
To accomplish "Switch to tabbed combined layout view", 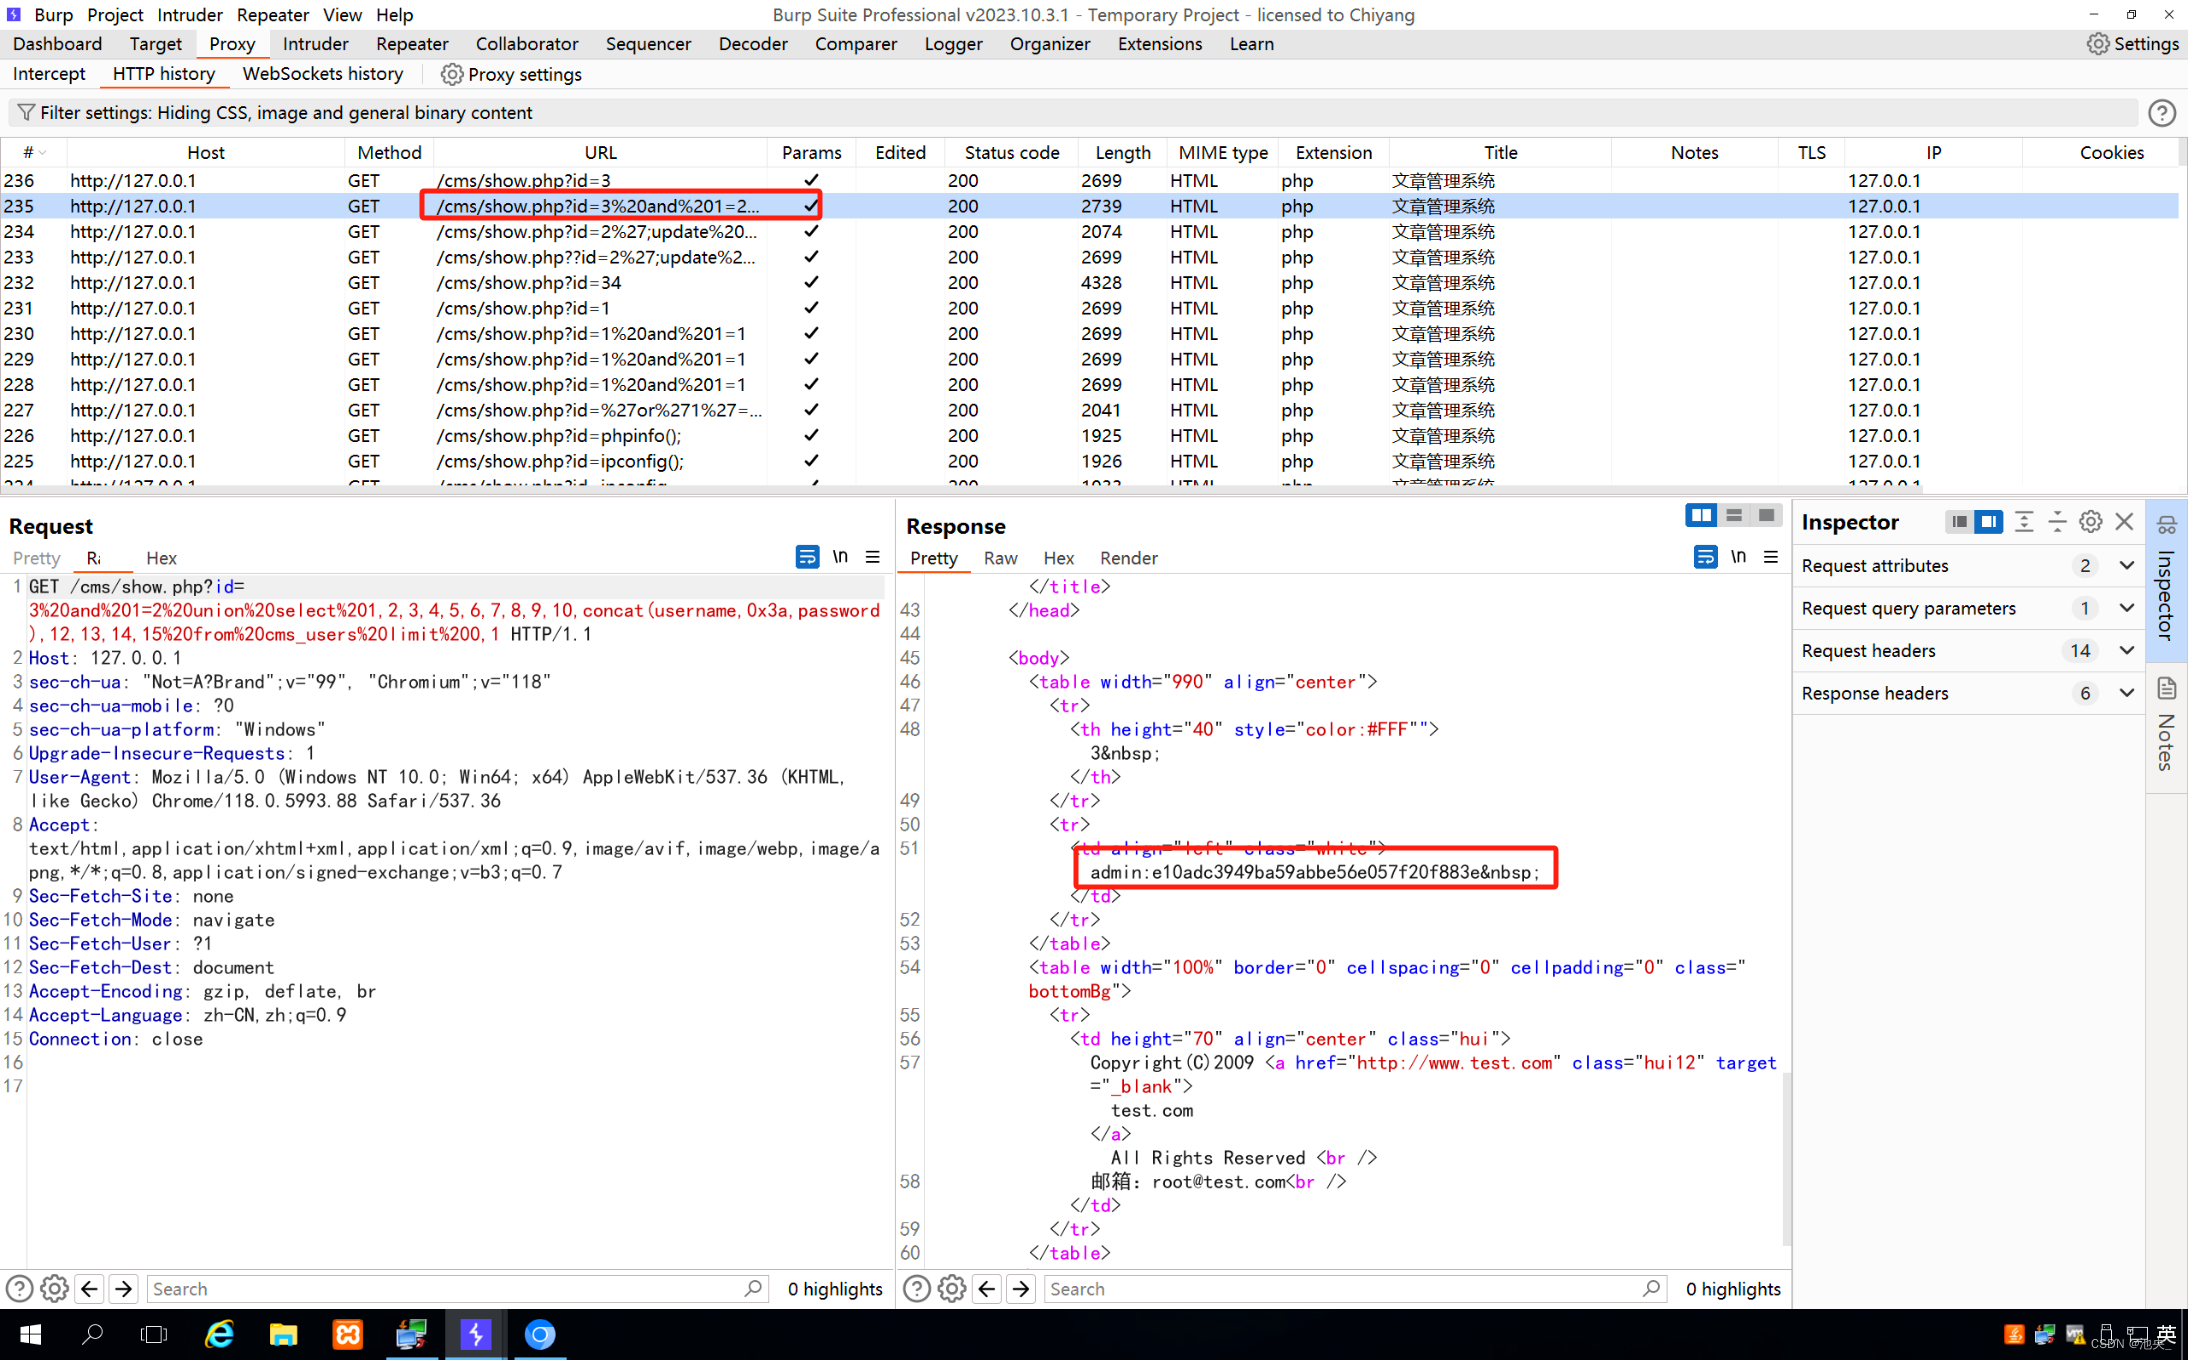I will (1767, 515).
